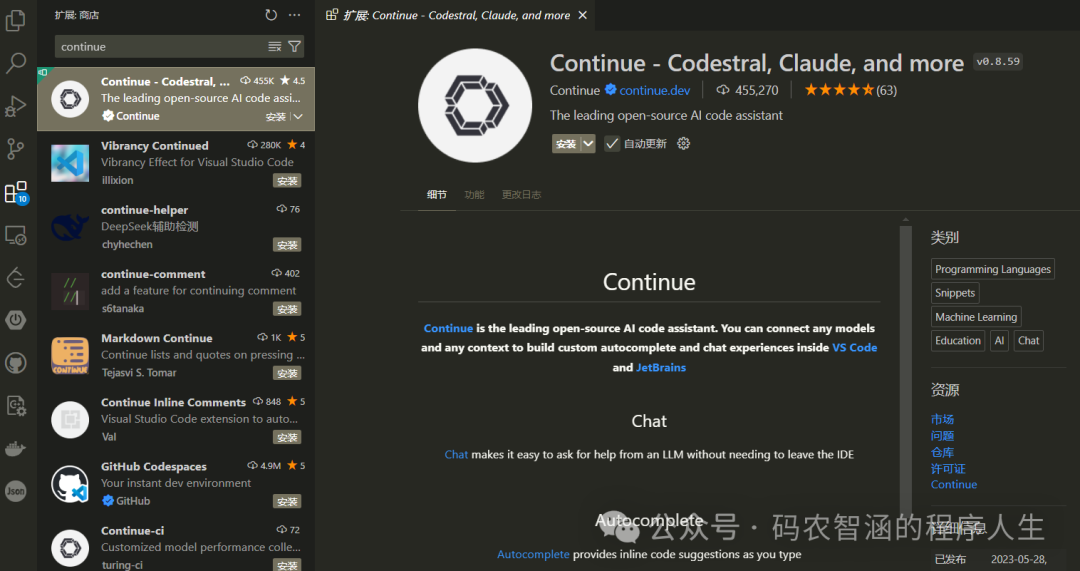Viewport: 1080px width, 571px height.
Task: Toggle the 自动更新 checkbox
Action: point(612,143)
